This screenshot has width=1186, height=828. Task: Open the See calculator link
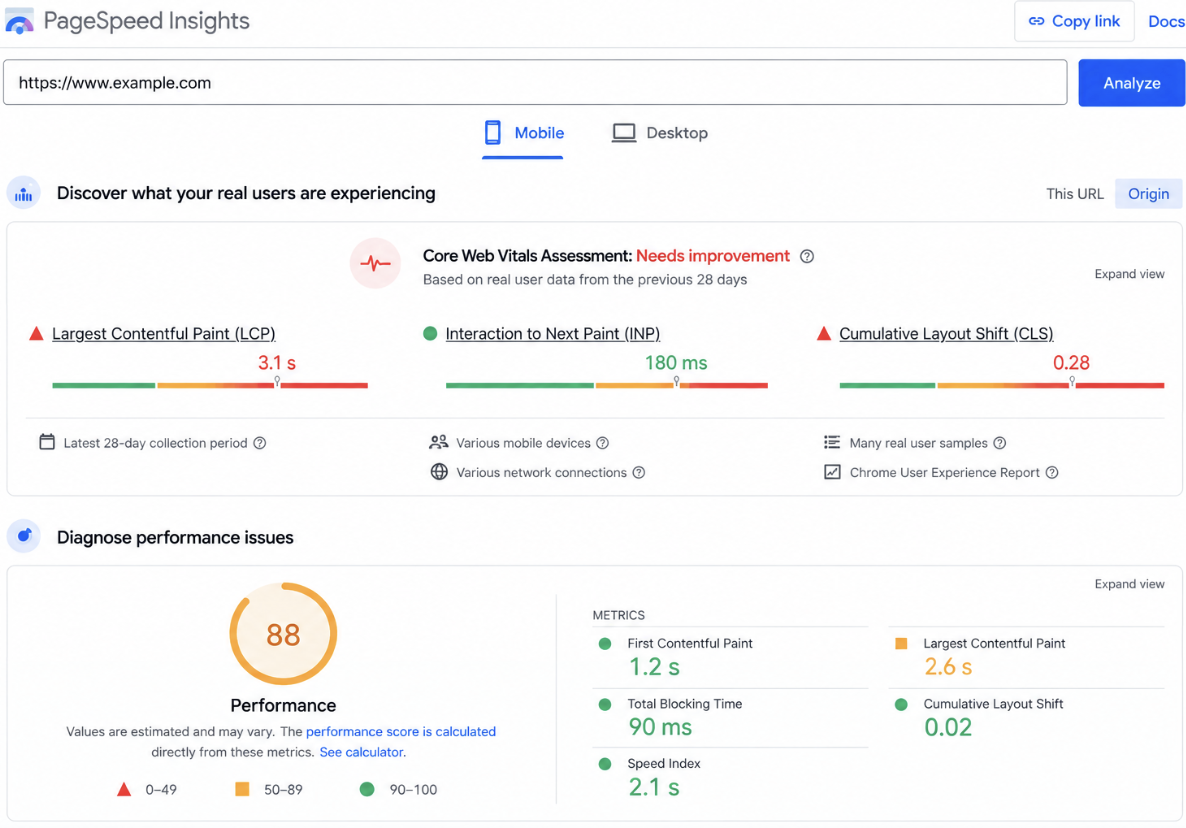coord(362,752)
